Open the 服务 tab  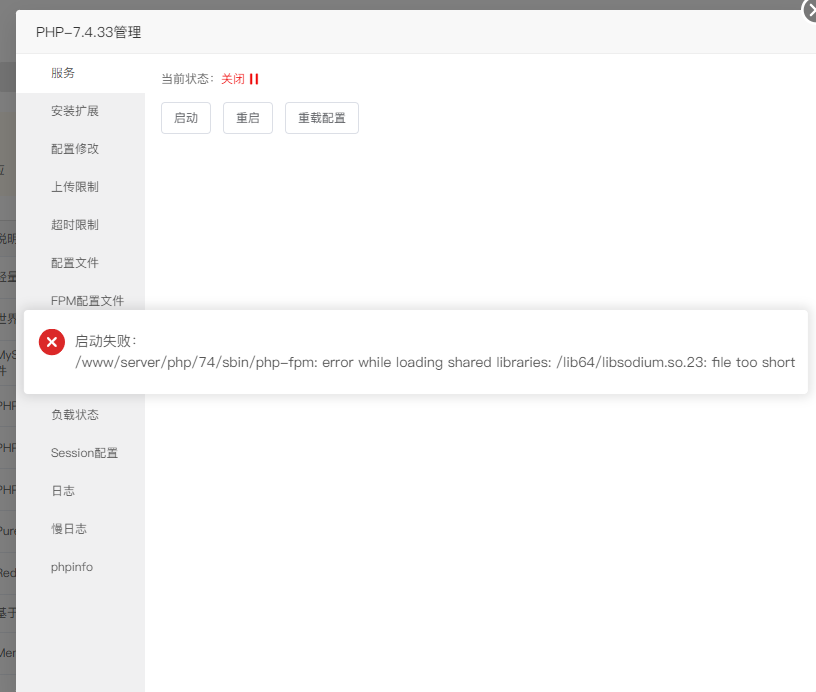point(81,73)
